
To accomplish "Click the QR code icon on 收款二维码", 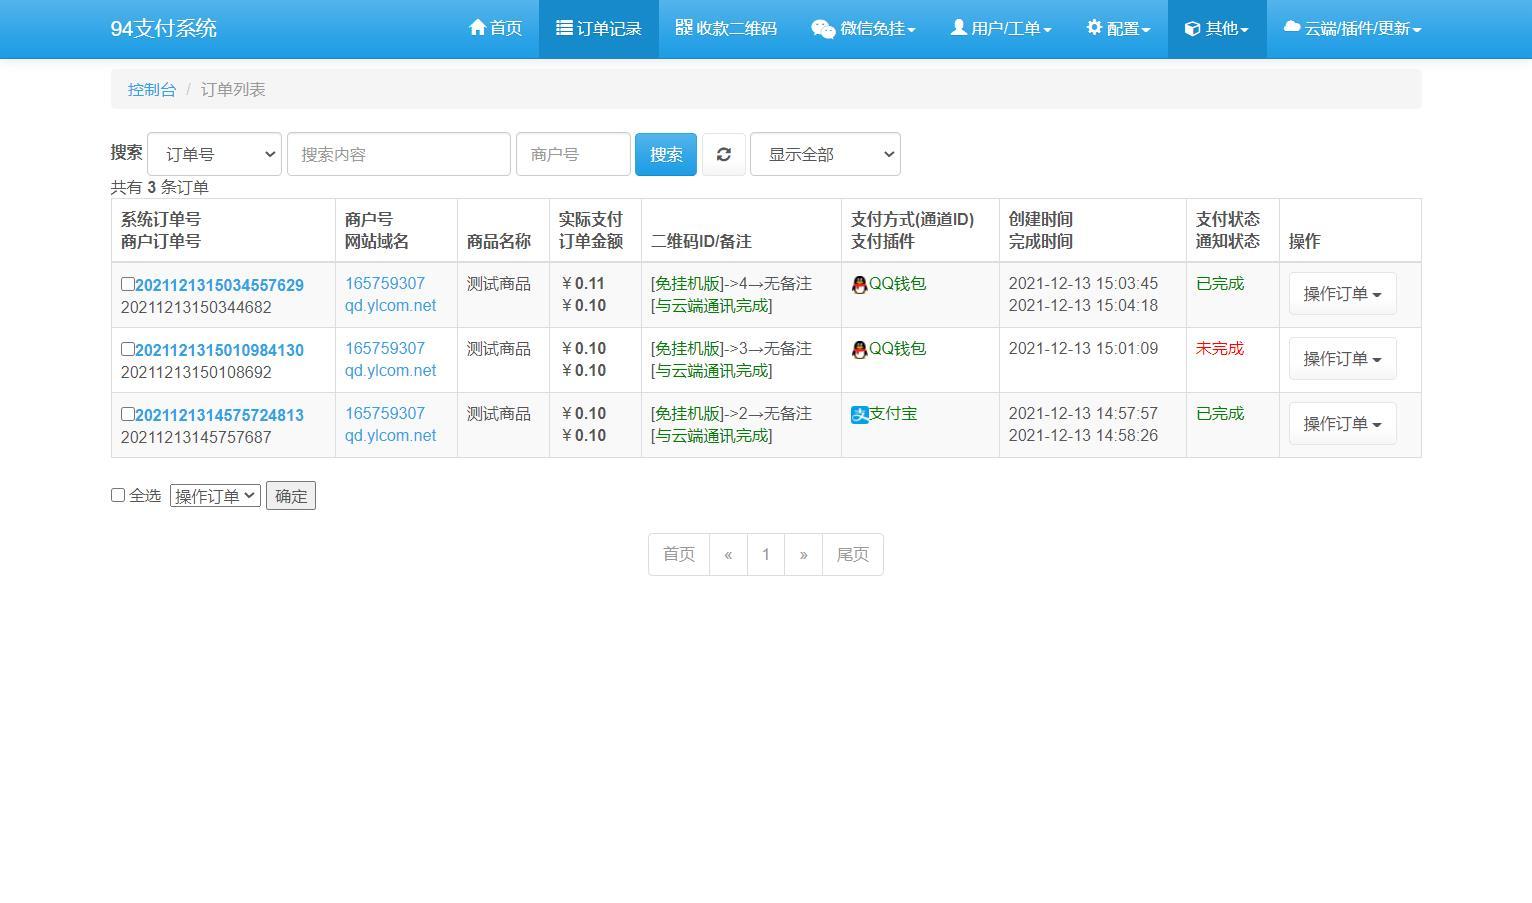I will coord(683,28).
